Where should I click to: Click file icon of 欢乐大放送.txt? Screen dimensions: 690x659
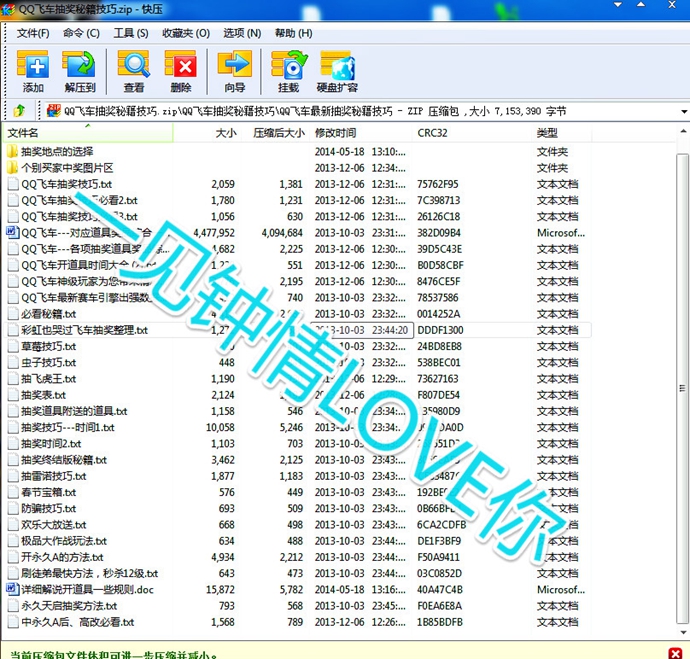[14, 525]
